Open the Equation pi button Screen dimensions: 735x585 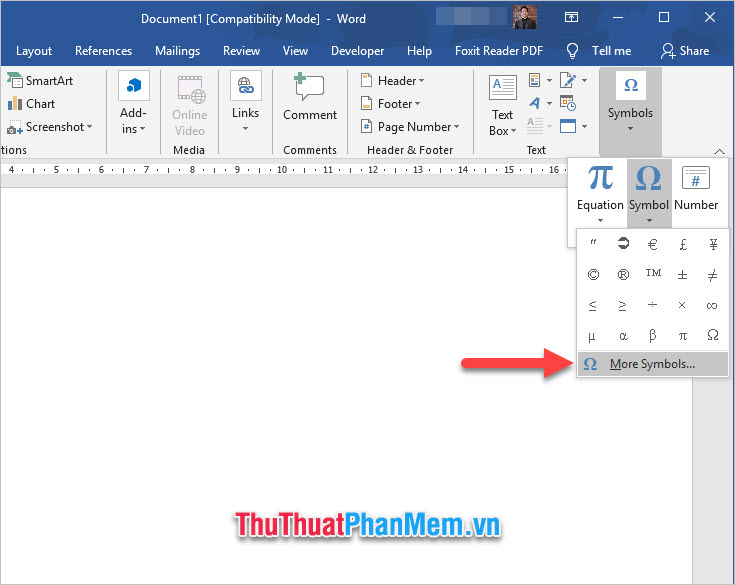600,193
